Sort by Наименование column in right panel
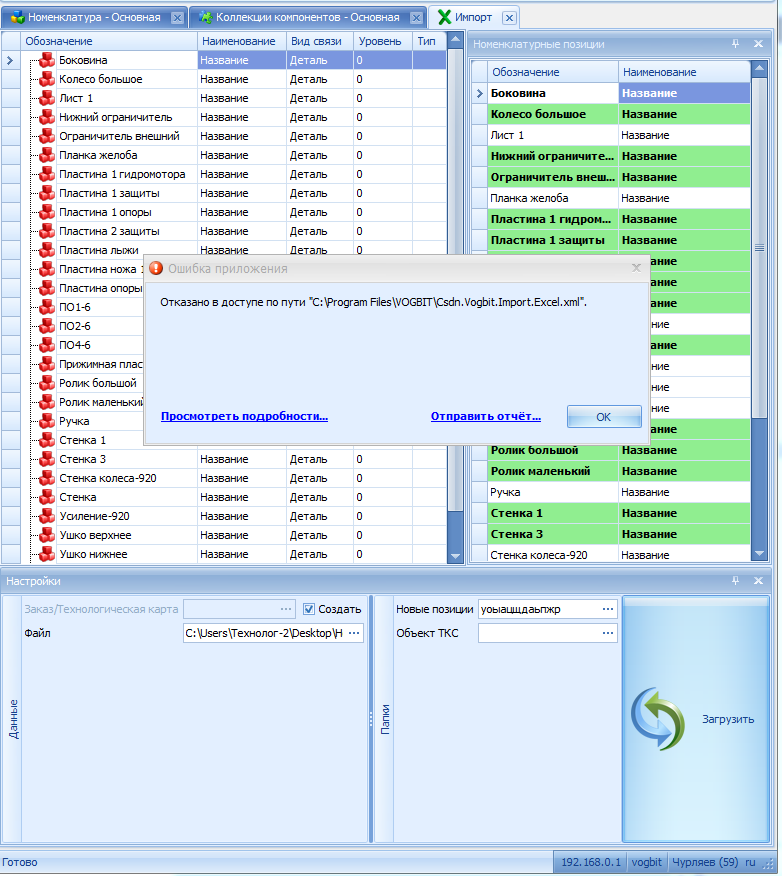The image size is (782, 876). click(684, 72)
